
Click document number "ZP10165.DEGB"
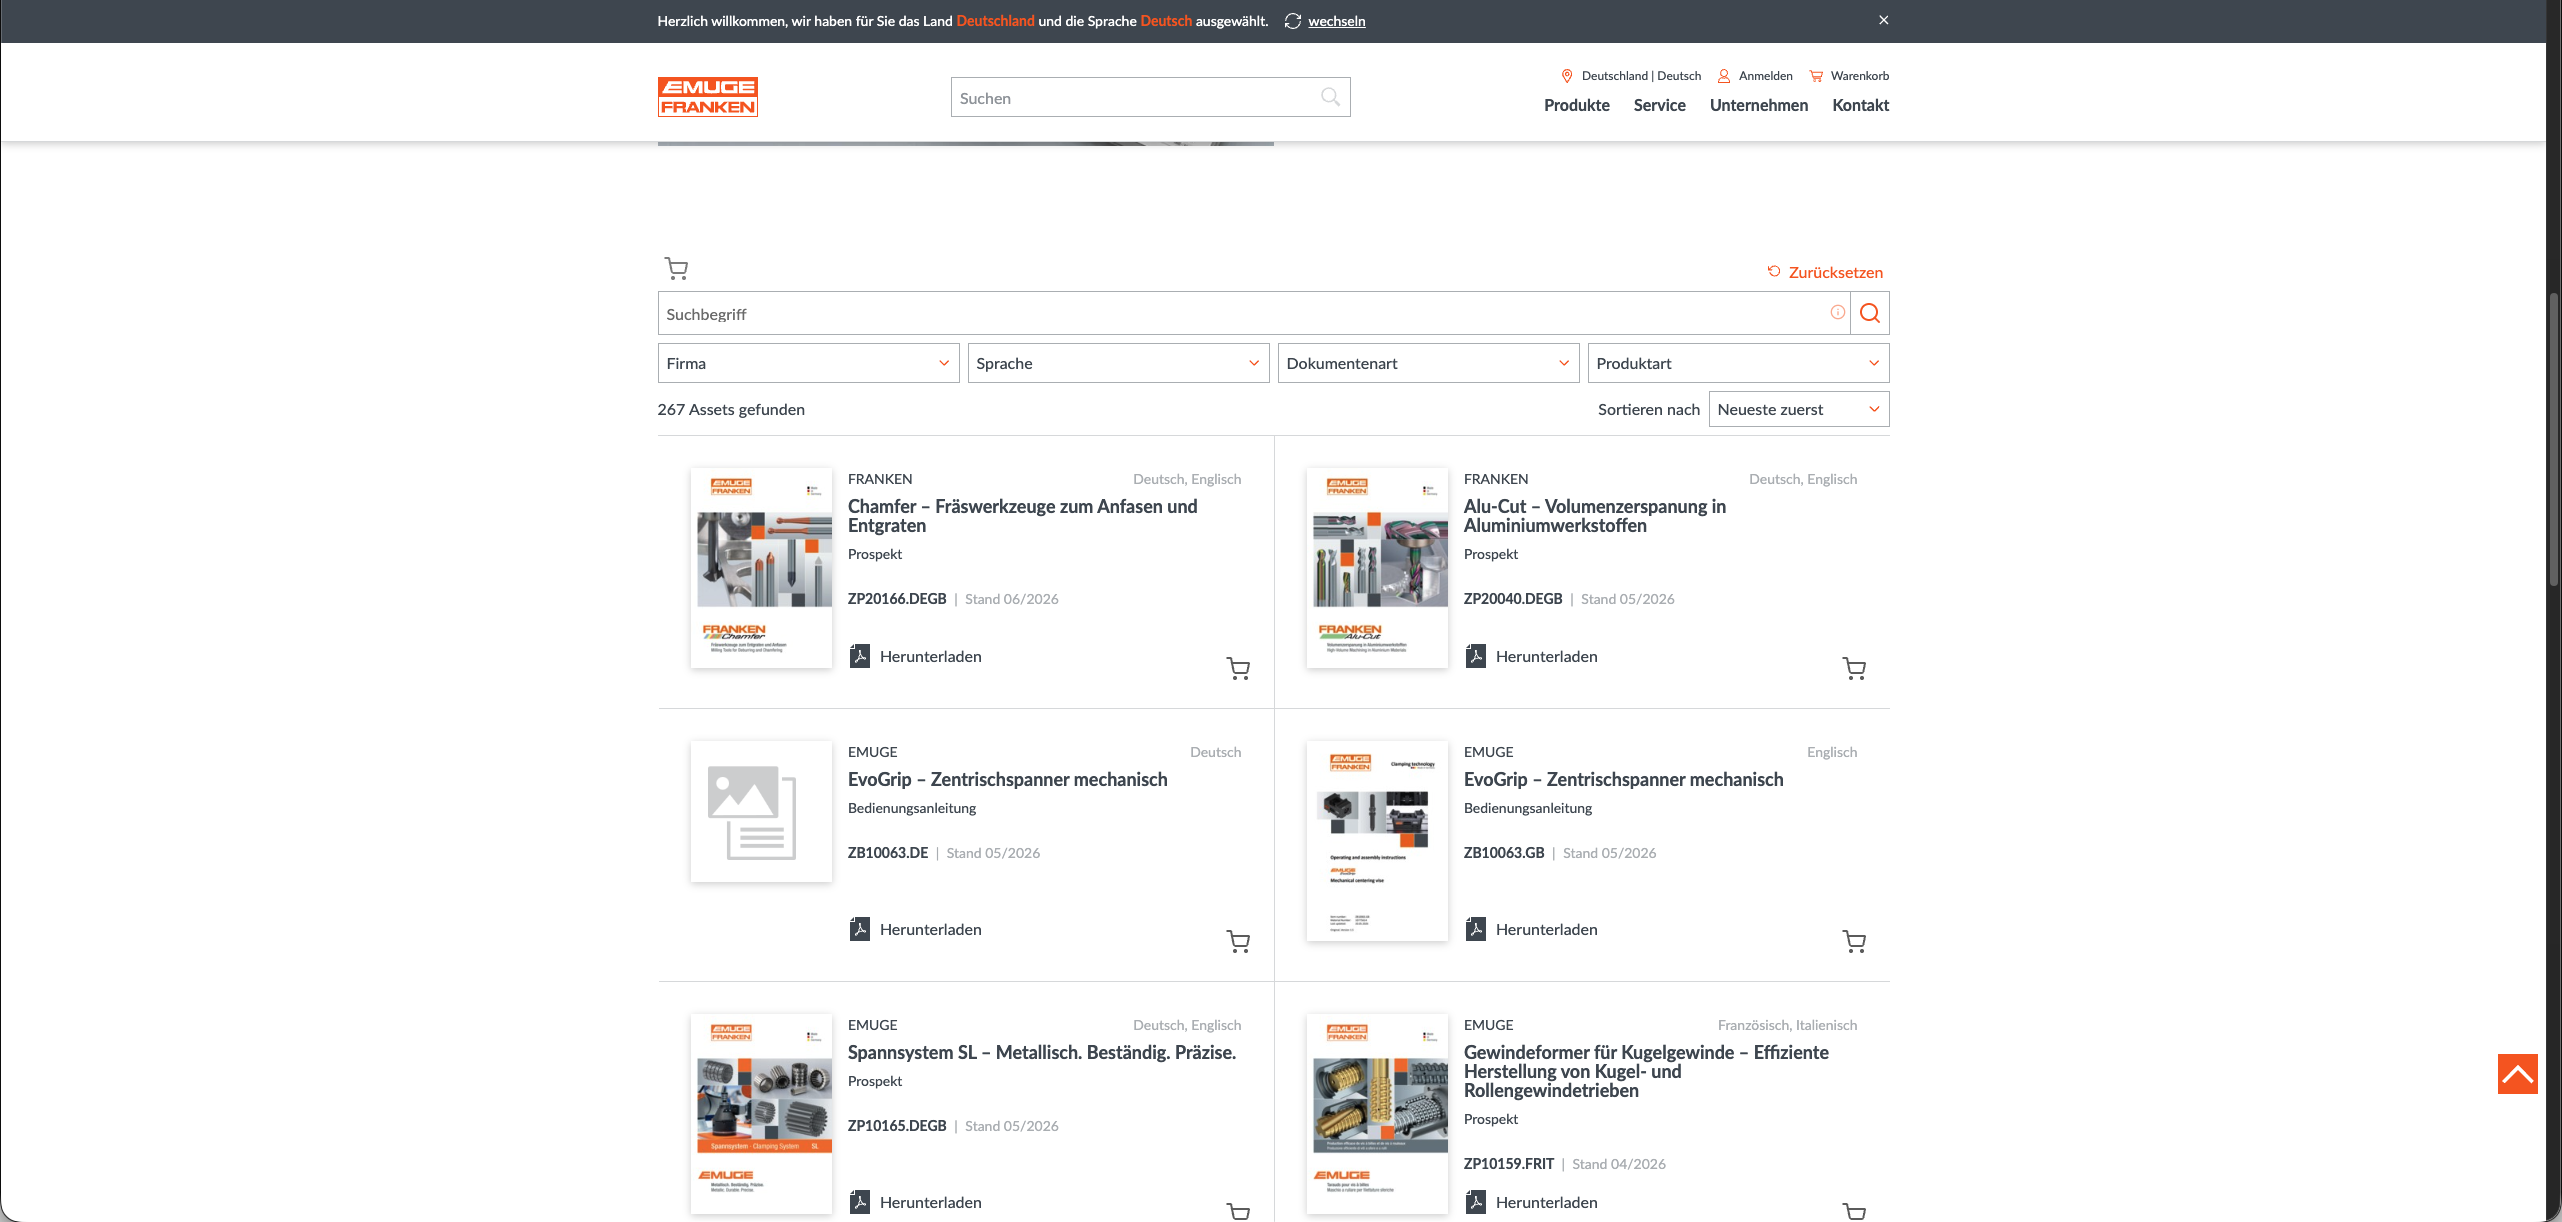pyautogui.click(x=897, y=1126)
